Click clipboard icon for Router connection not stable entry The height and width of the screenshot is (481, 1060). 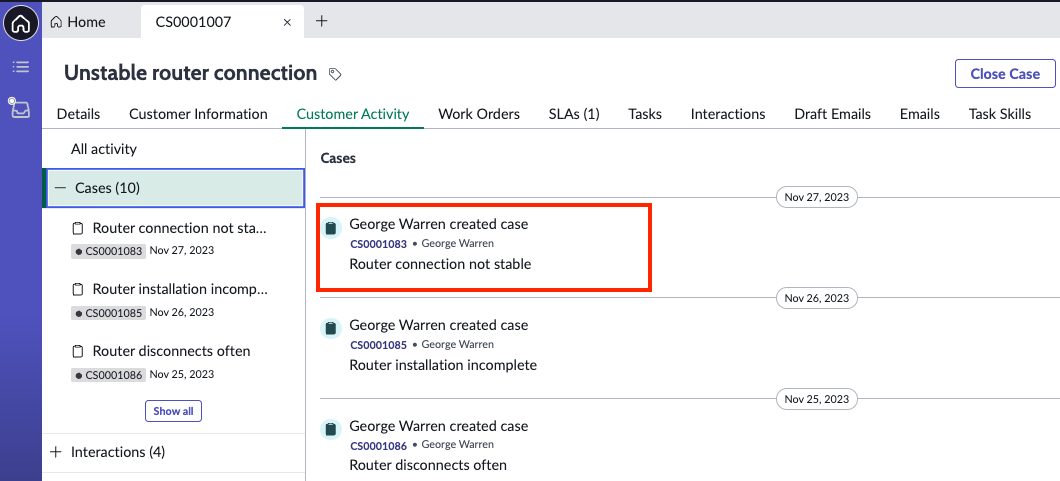(330, 228)
